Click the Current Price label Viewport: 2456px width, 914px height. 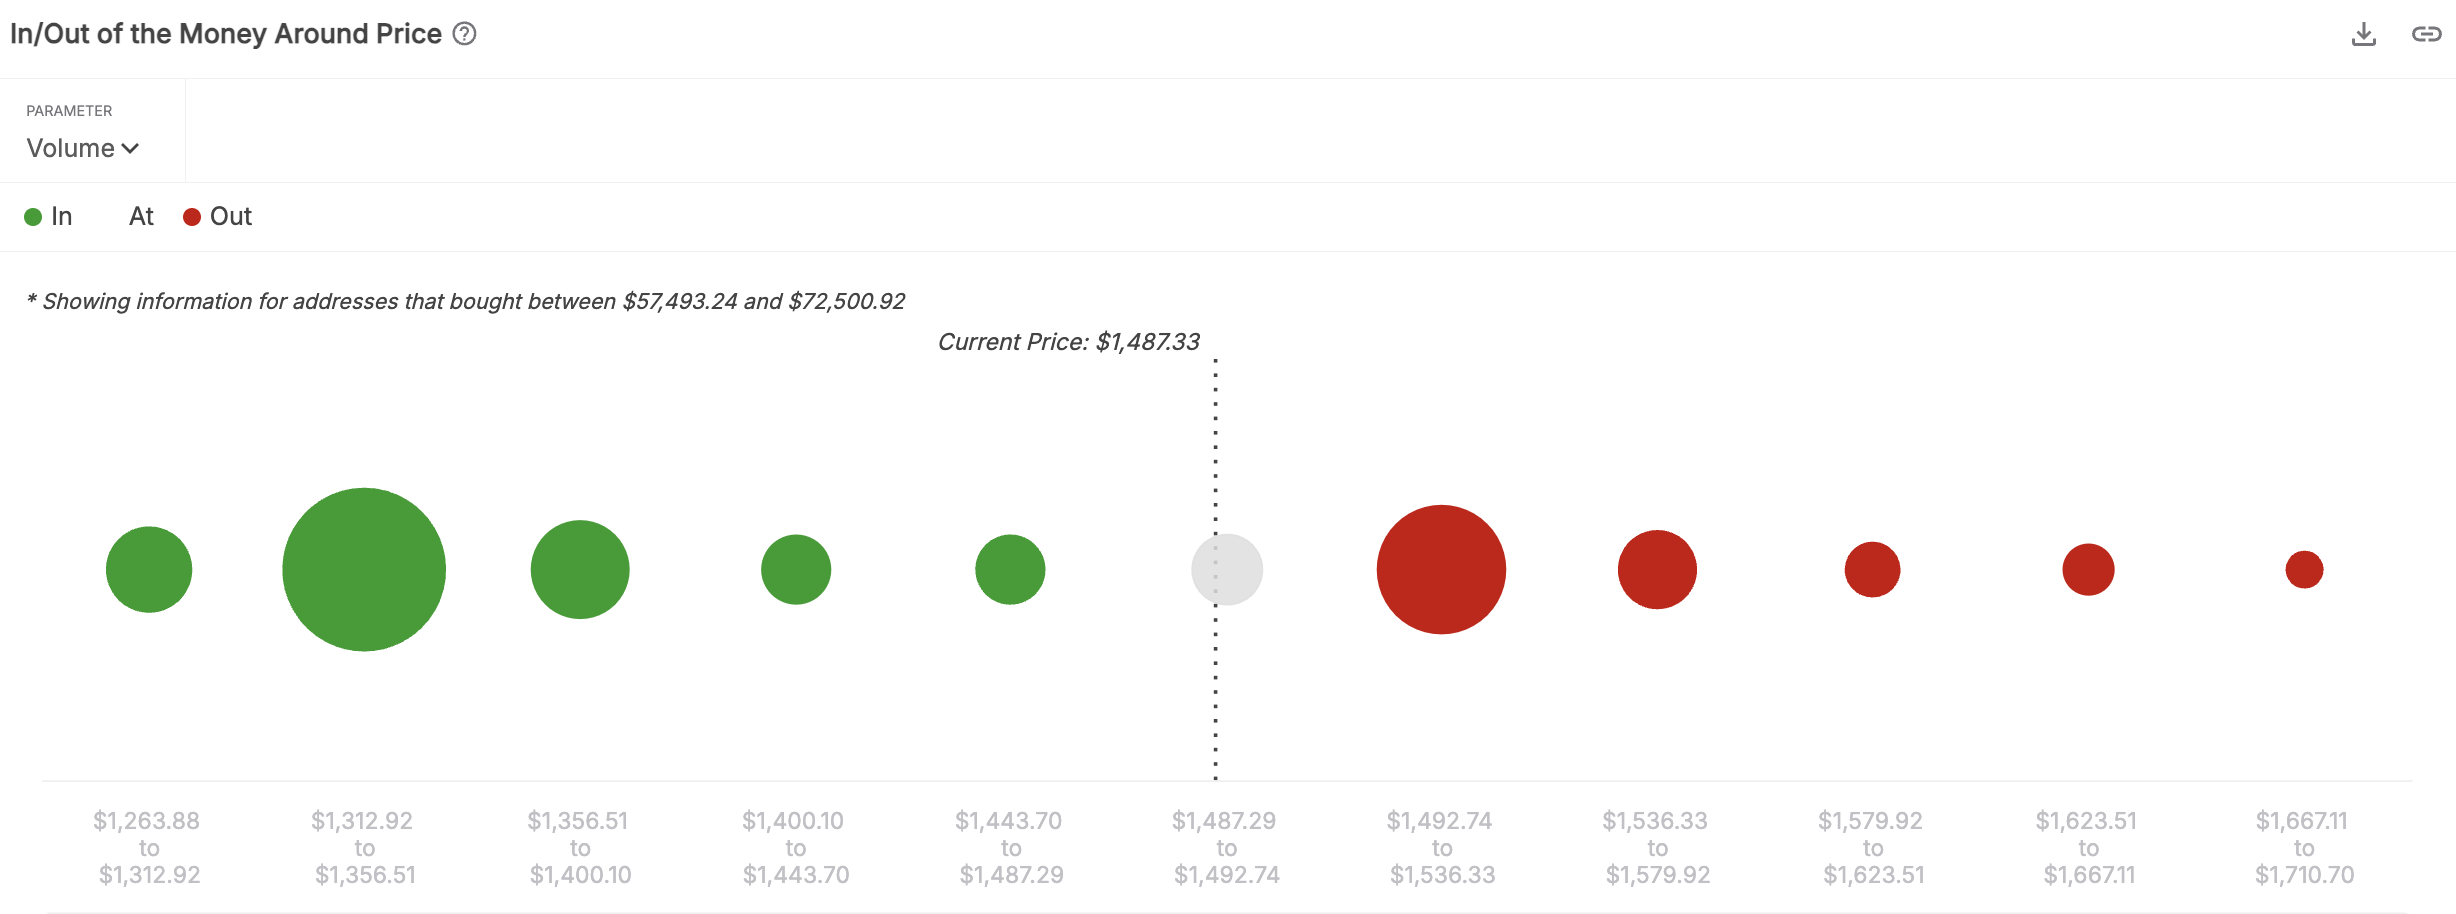pyautogui.click(x=1068, y=342)
